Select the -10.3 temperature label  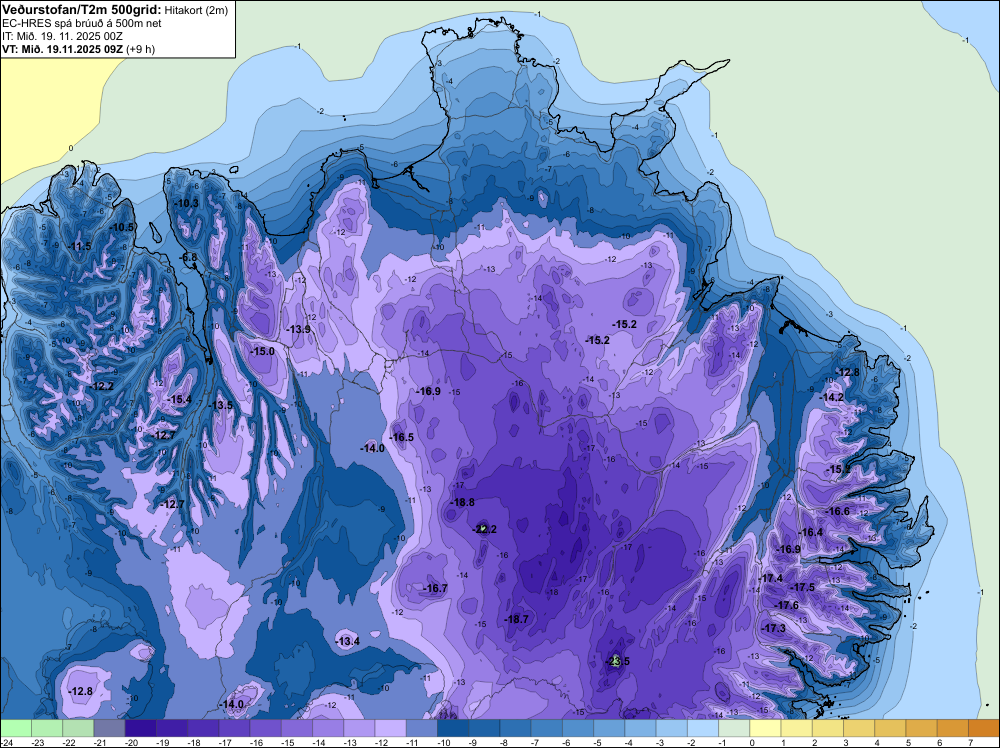tap(186, 203)
